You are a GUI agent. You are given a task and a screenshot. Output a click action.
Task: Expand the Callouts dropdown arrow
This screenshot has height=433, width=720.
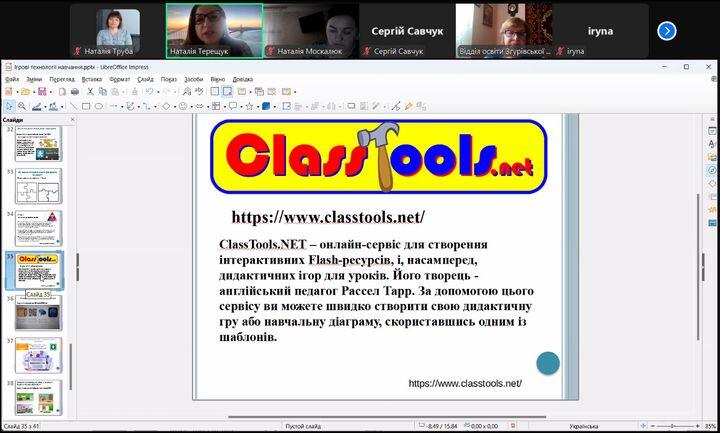tap(242, 107)
